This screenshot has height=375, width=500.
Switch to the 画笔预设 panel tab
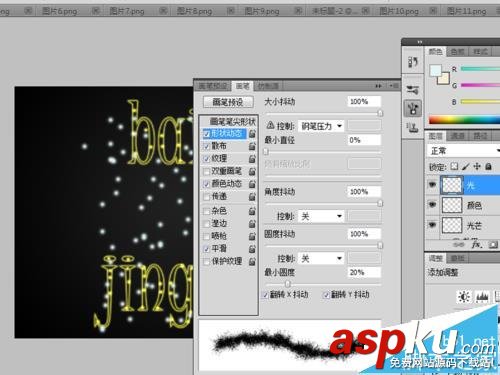tap(213, 86)
